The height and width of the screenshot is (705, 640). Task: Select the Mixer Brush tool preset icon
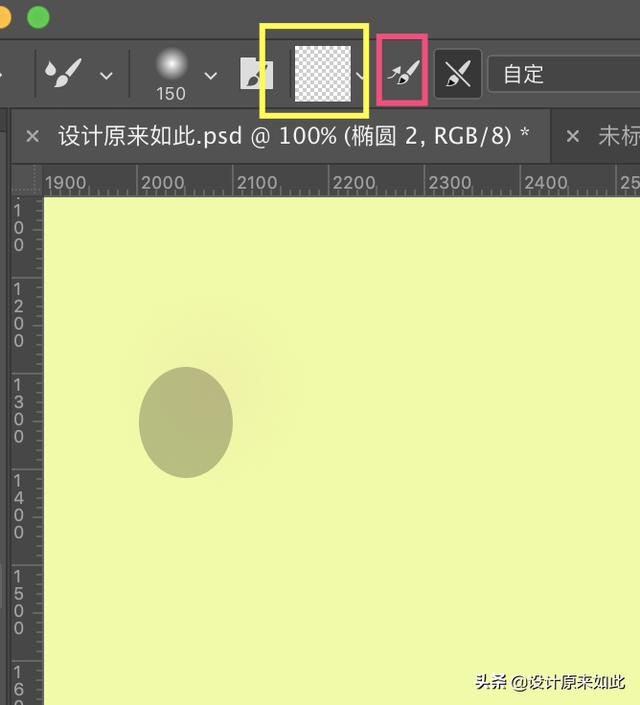point(63,73)
